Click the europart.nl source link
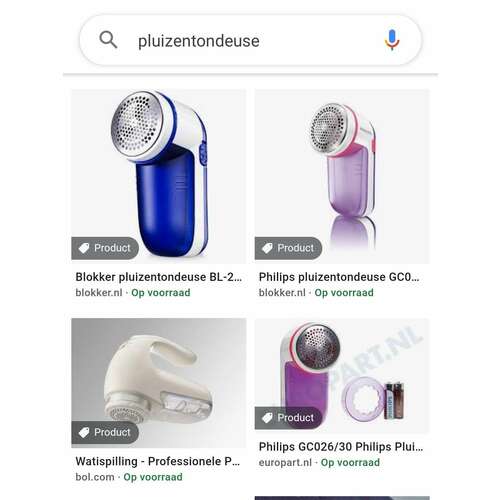500x500 pixels. tap(285, 462)
